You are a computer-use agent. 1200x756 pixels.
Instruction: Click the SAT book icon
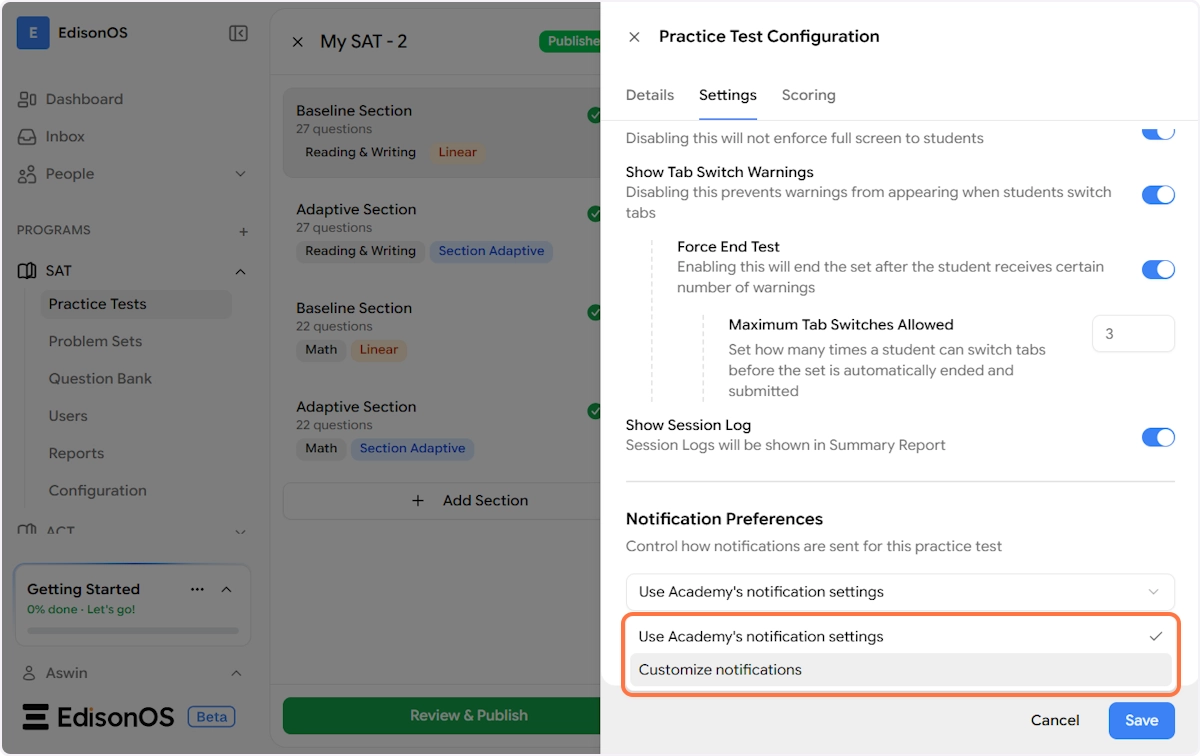pyautogui.click(x=28, y=271)
